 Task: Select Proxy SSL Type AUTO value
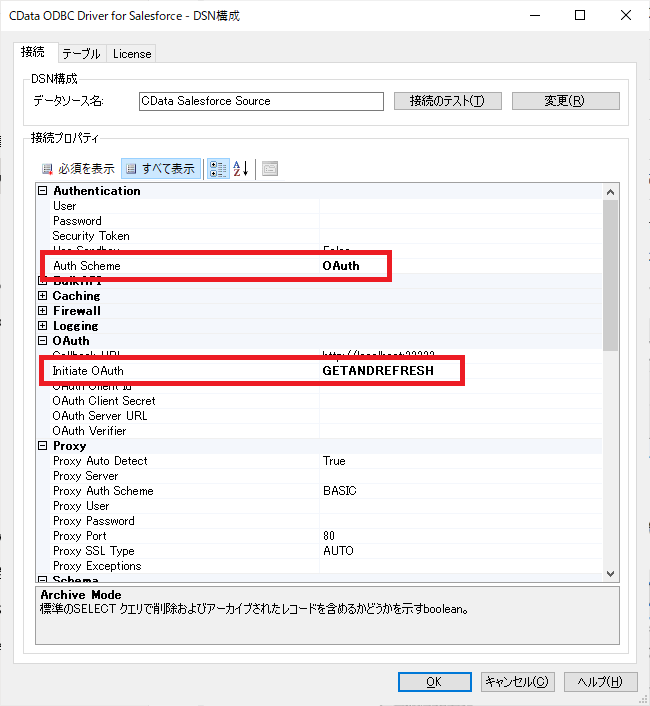(338, 551)
